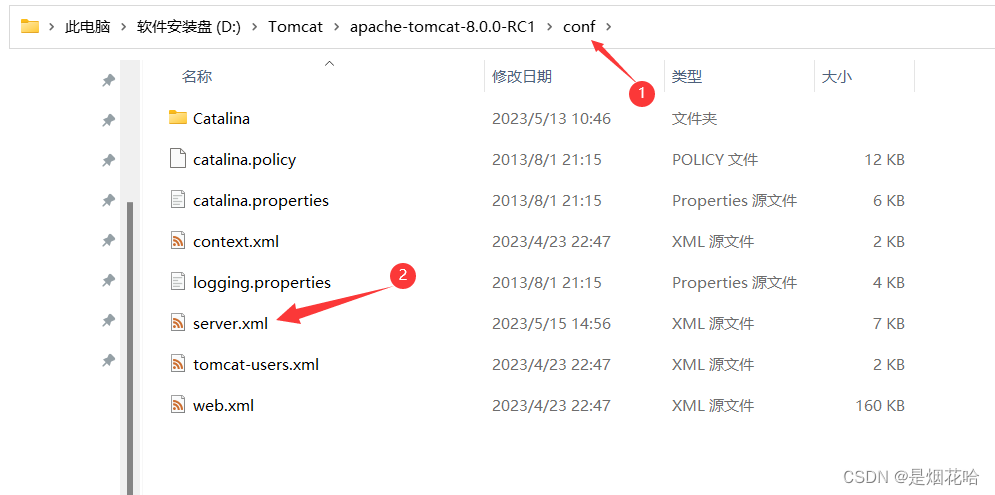This screenshot has width=995, height=495.
Task: Click the pin icon beside logging.properties row
Action: click(109, 280)
